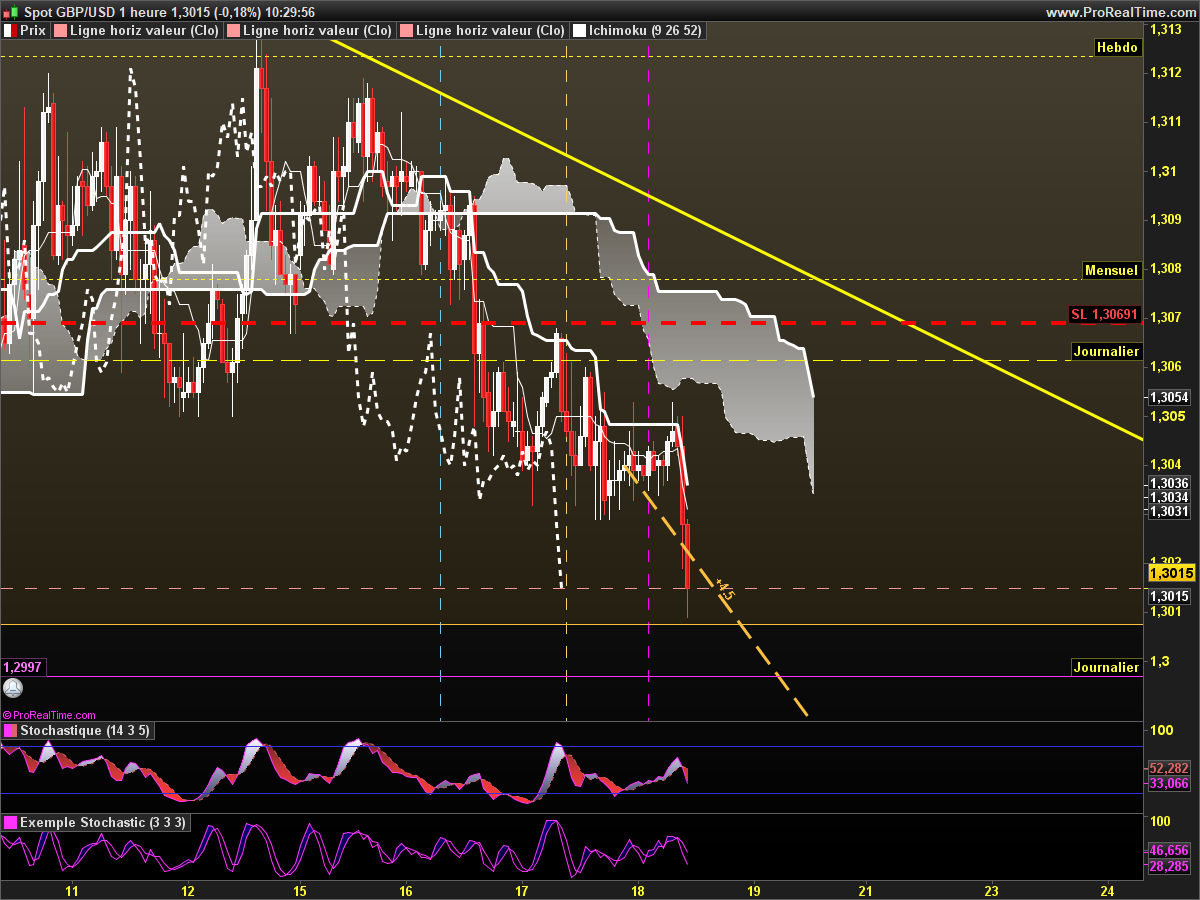Screen dimensions: 1200x900
Task: Click date 19 on the time axis
Action: (x=753, y=889)
